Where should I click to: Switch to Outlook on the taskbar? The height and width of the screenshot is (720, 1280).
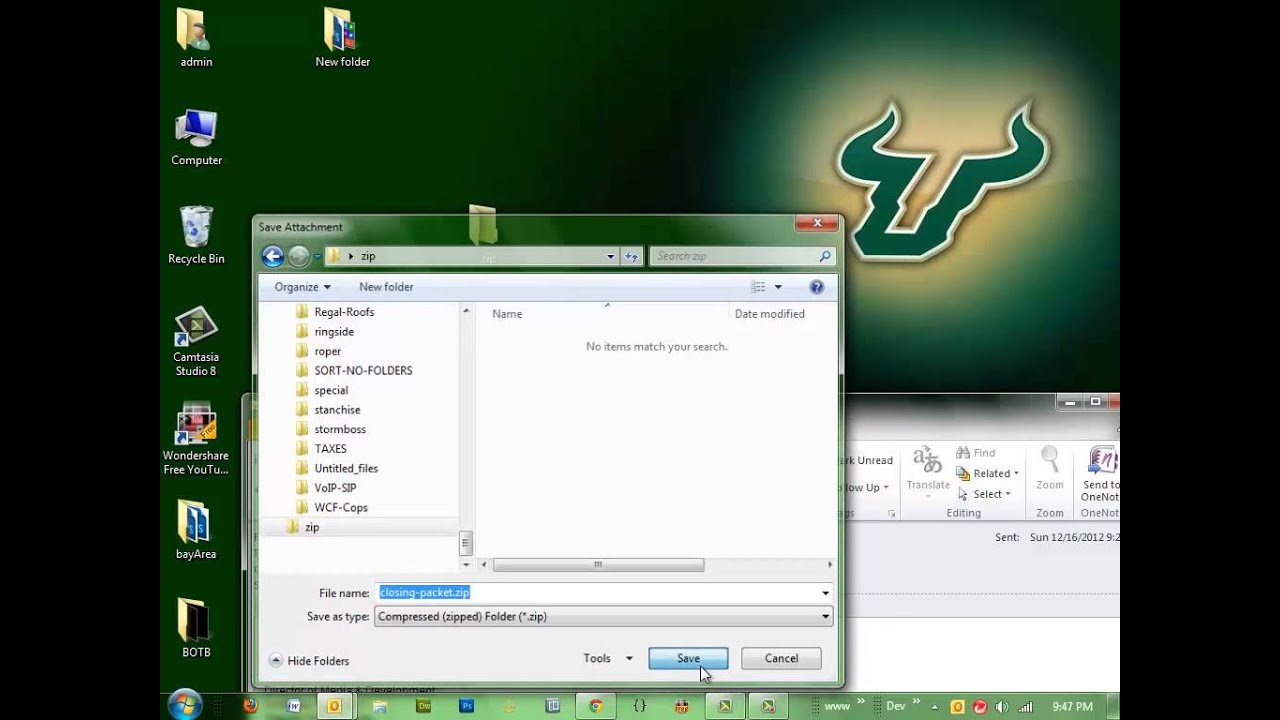(x=334, y=705)
